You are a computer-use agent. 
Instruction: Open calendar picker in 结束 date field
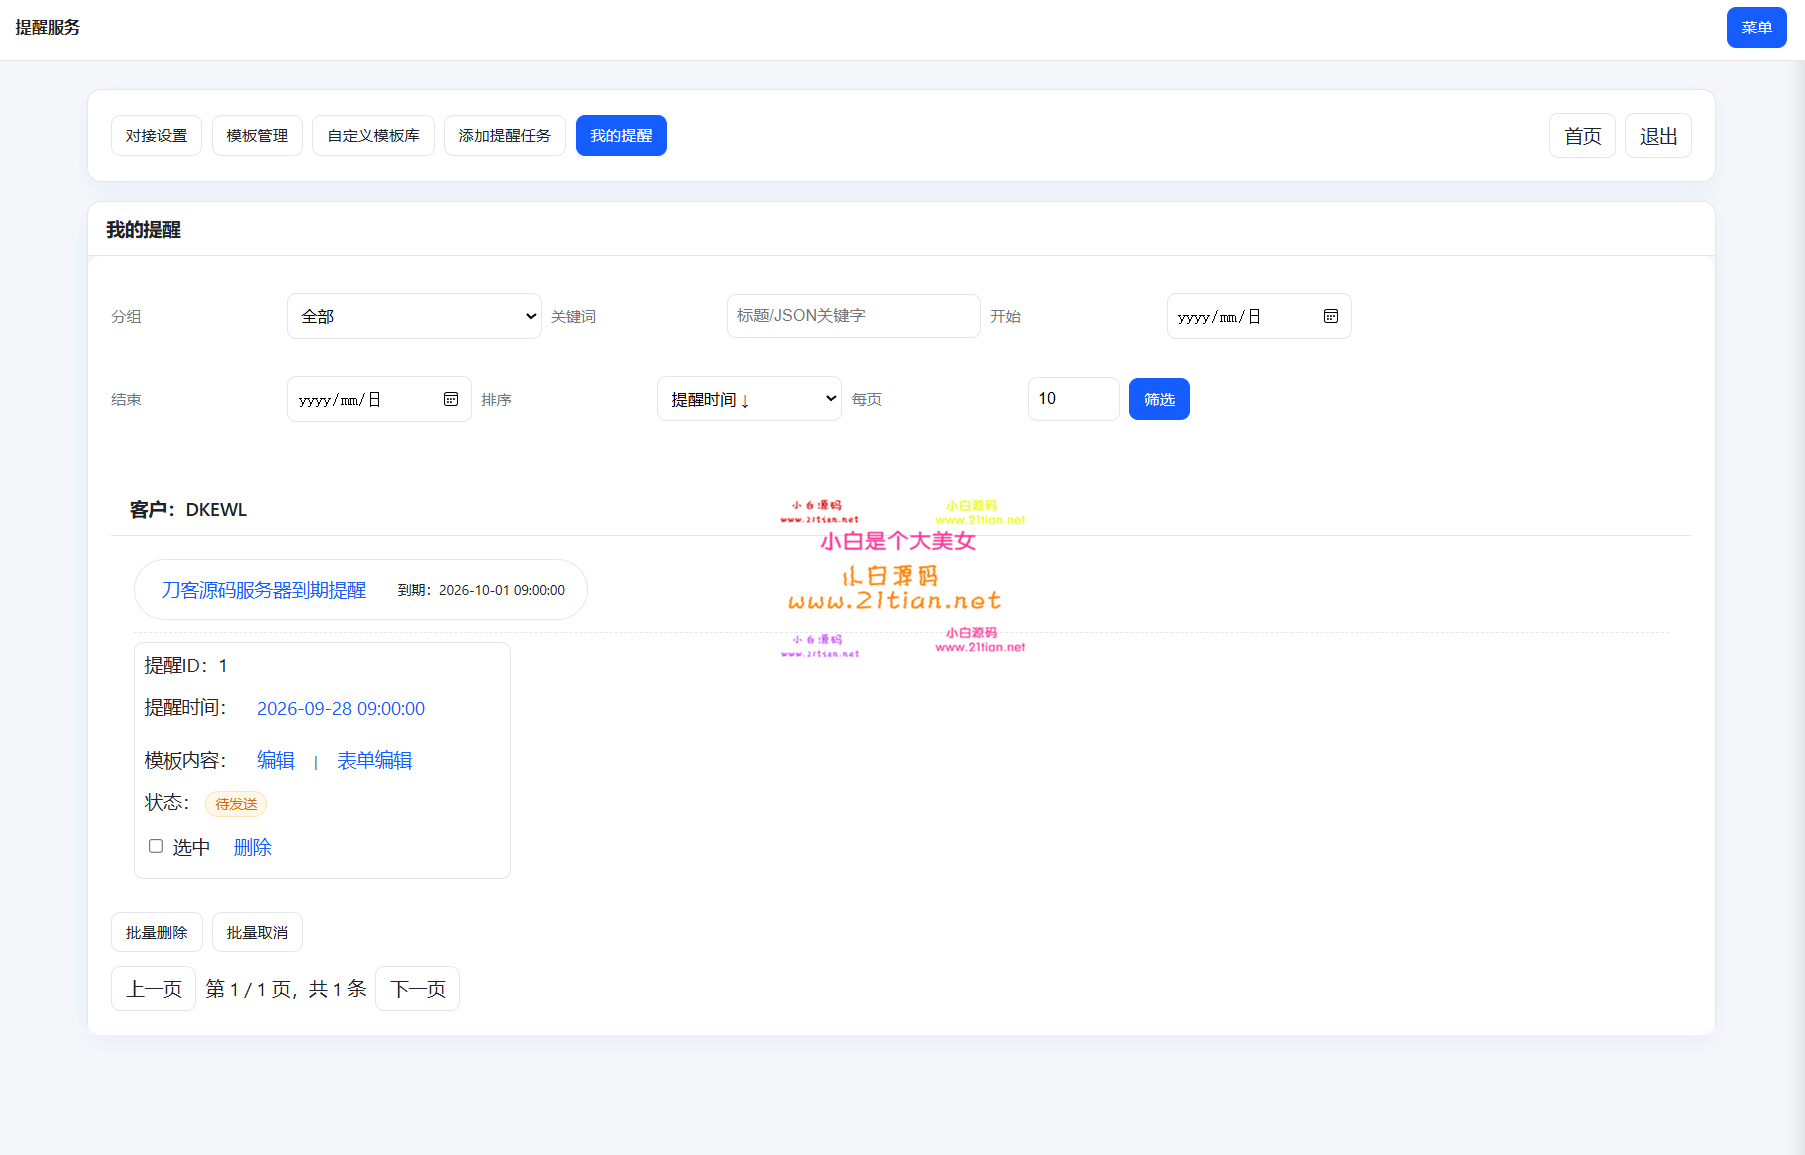[x=450, y=399]
